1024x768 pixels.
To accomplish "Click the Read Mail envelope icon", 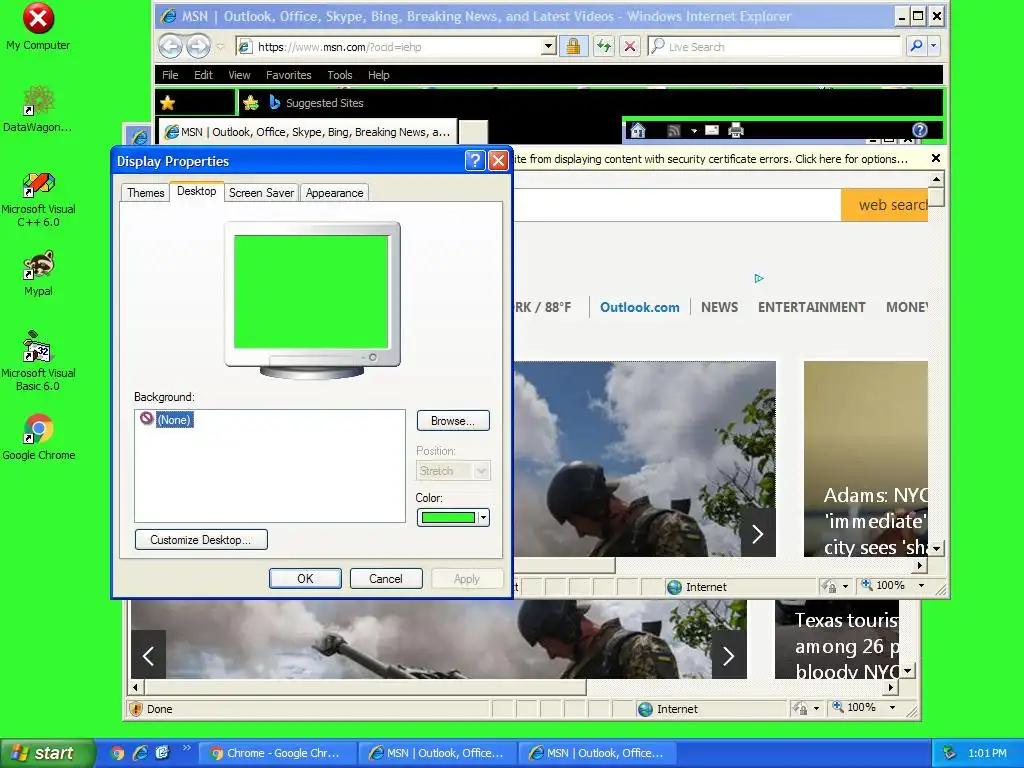I will [x=712, y=130].
